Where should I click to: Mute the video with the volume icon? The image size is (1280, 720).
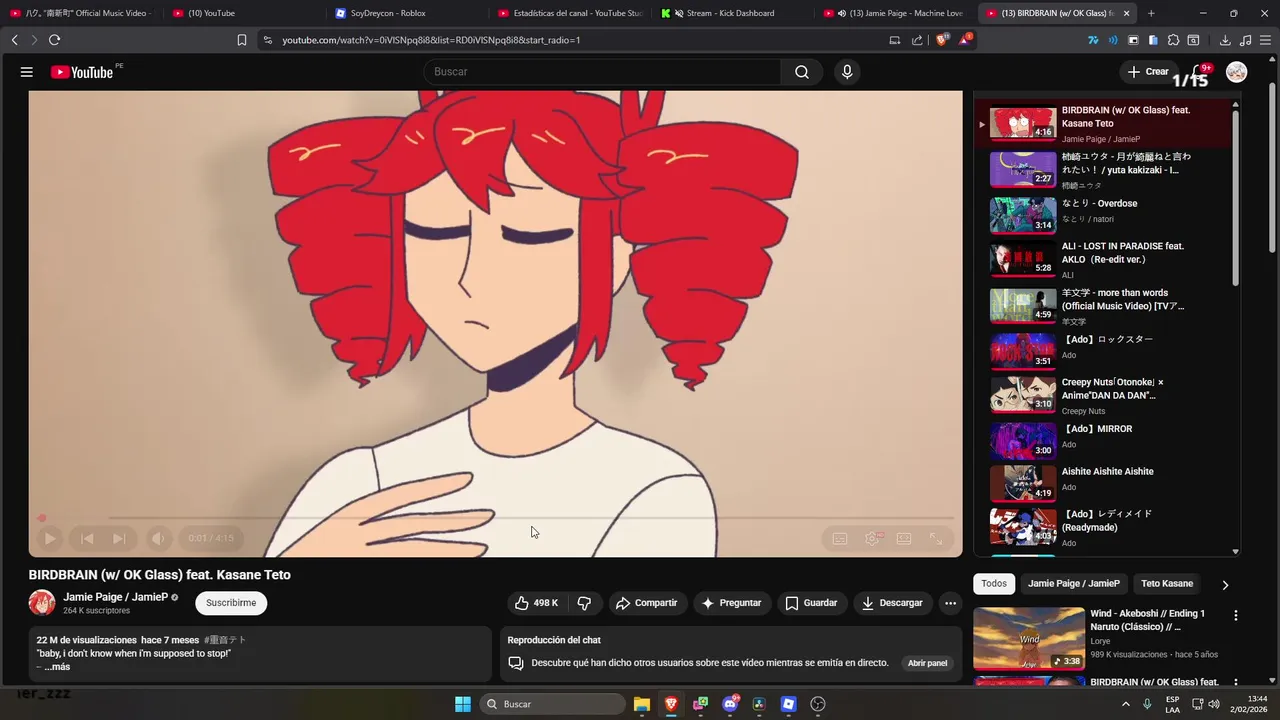(x=158, y=538)
